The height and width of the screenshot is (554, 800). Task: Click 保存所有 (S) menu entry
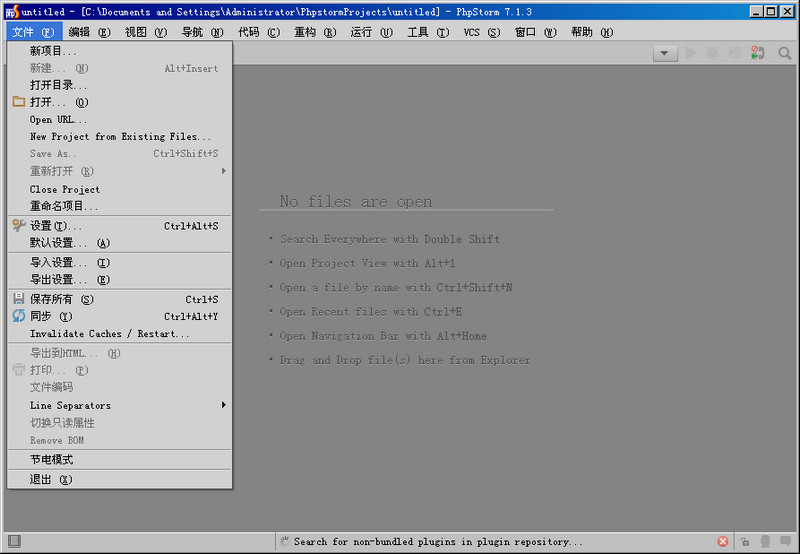tap(120, 299)
